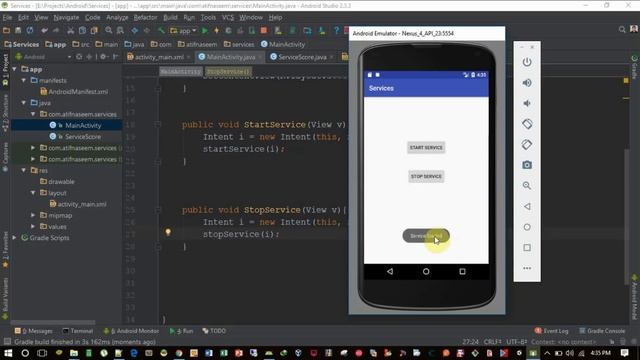Viewport: 640px width, 360px height.
Task: Expand the Gradle Scripts node
Action: coord(15,238)
